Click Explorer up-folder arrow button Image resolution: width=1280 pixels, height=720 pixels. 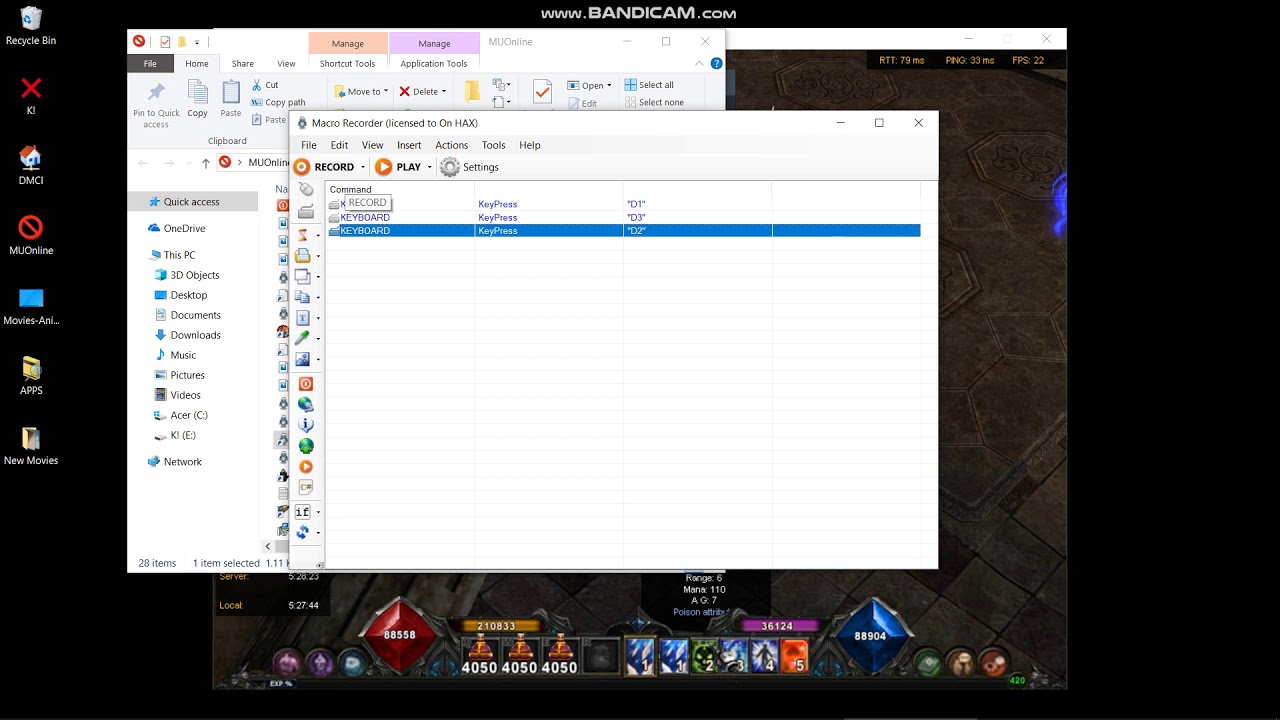[x=206, y=163]
